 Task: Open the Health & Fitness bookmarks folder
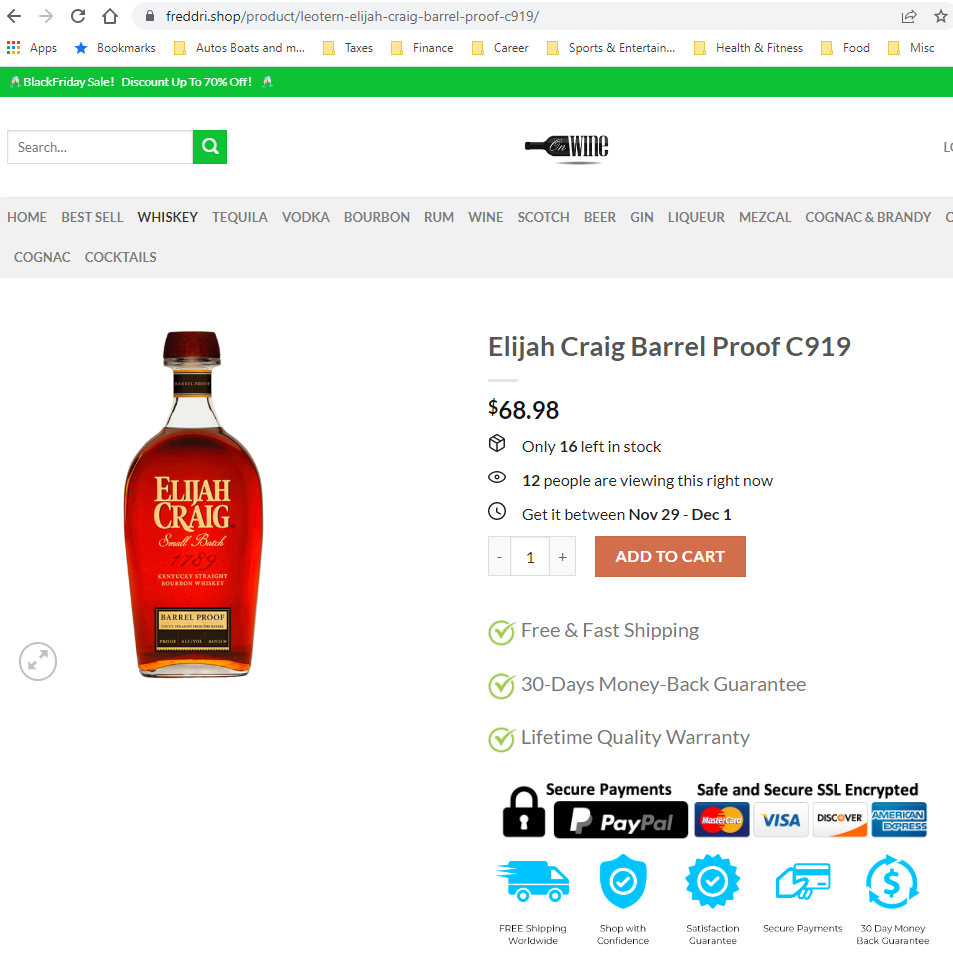(x=748, y=48)
